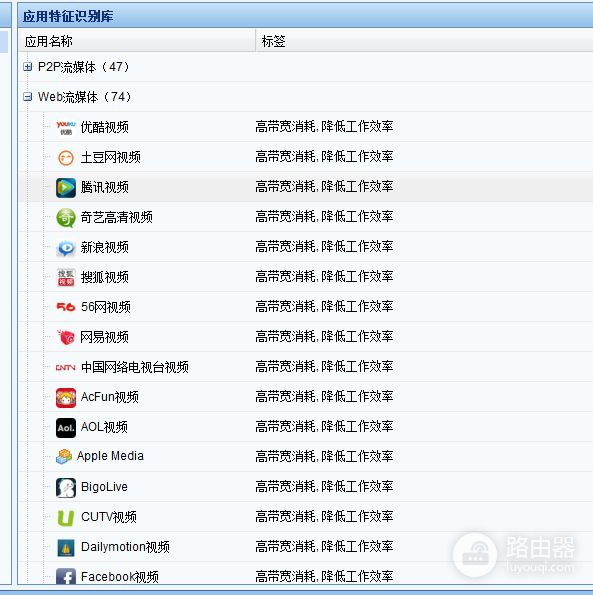Click the tag text in Apple Media row
This screenshot has height=595, width=593.
pyautogui.click(x=324, y=456)
